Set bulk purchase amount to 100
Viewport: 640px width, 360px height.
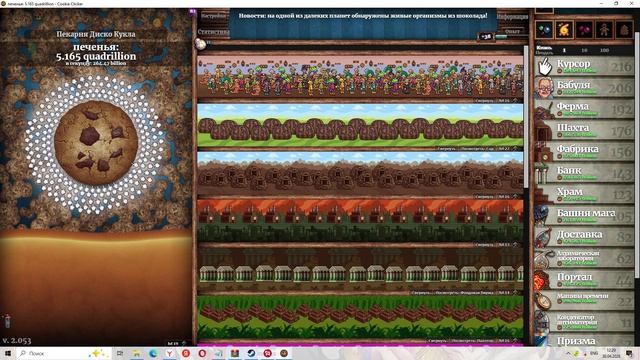tap(604, 50)
